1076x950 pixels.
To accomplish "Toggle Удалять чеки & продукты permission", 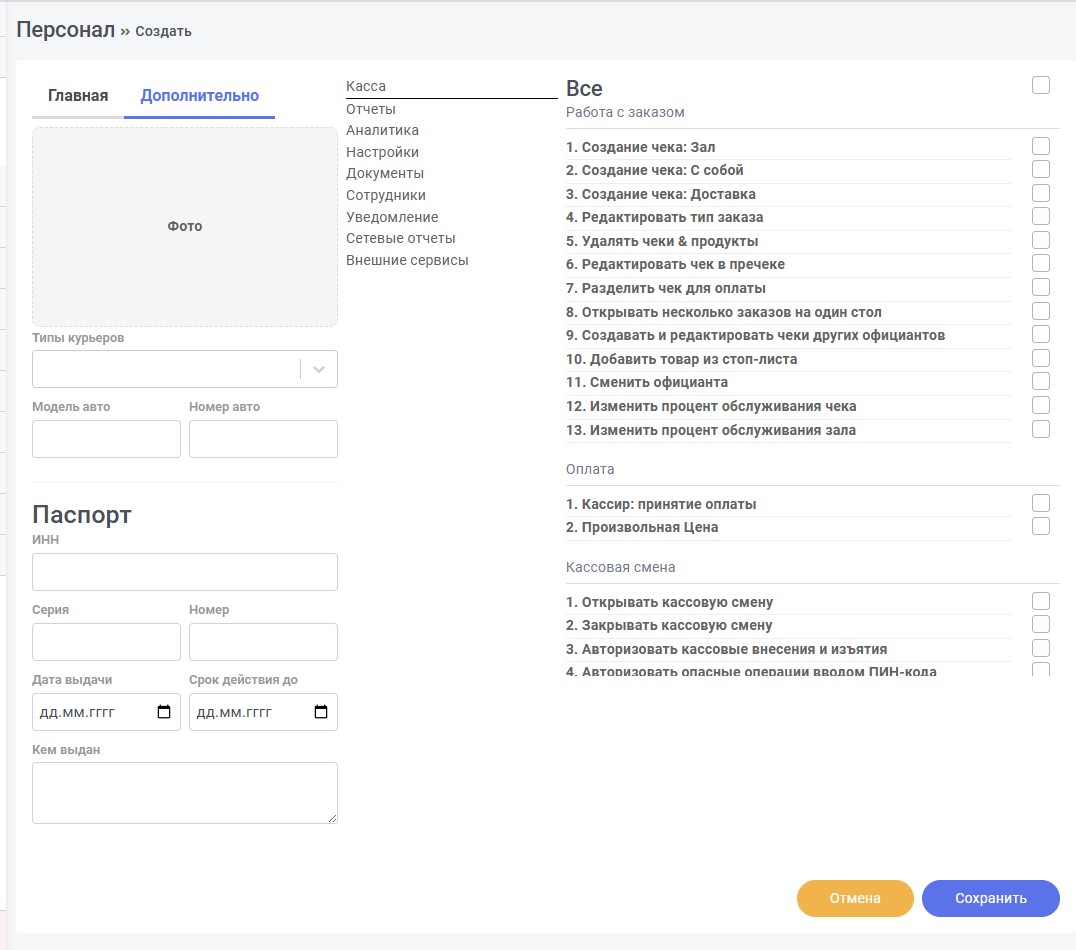I will pos(1041,240).
